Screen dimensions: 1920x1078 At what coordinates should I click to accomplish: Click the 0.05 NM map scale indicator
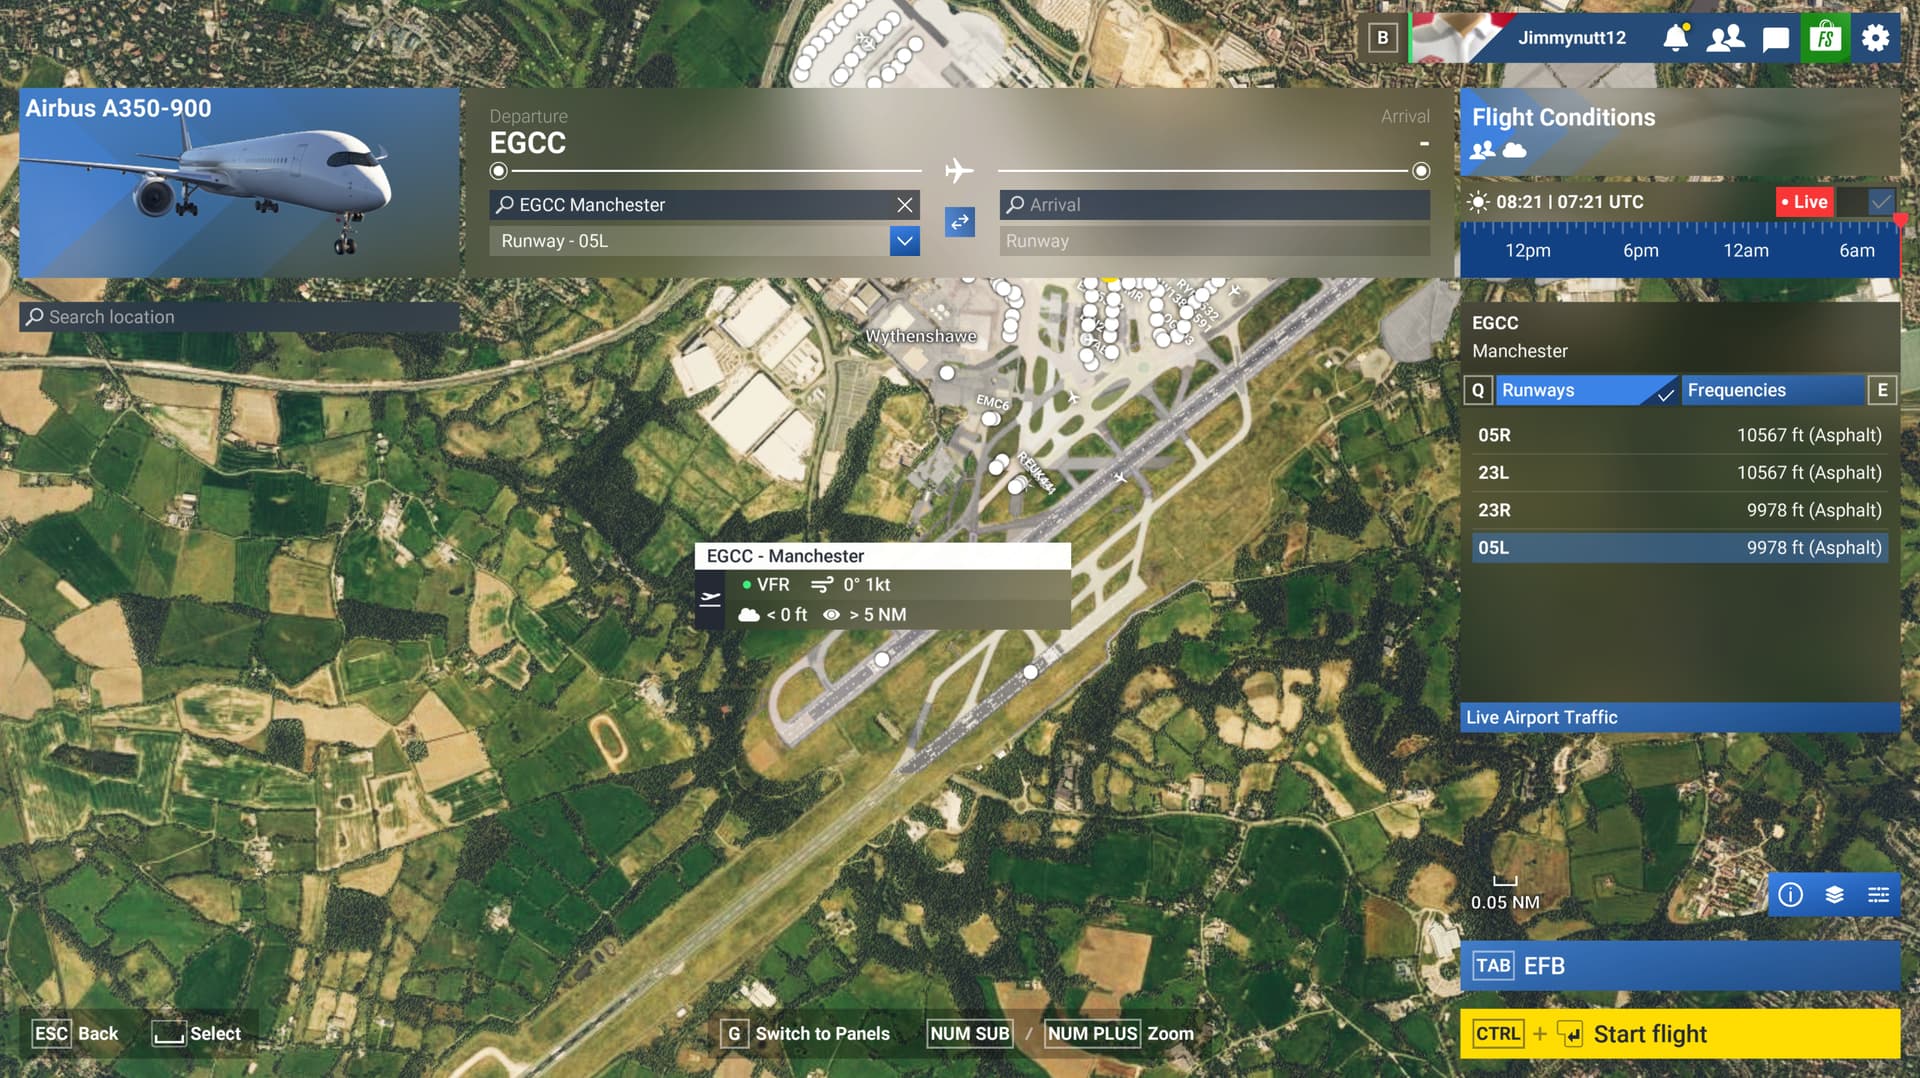(x=1505, y=894)
